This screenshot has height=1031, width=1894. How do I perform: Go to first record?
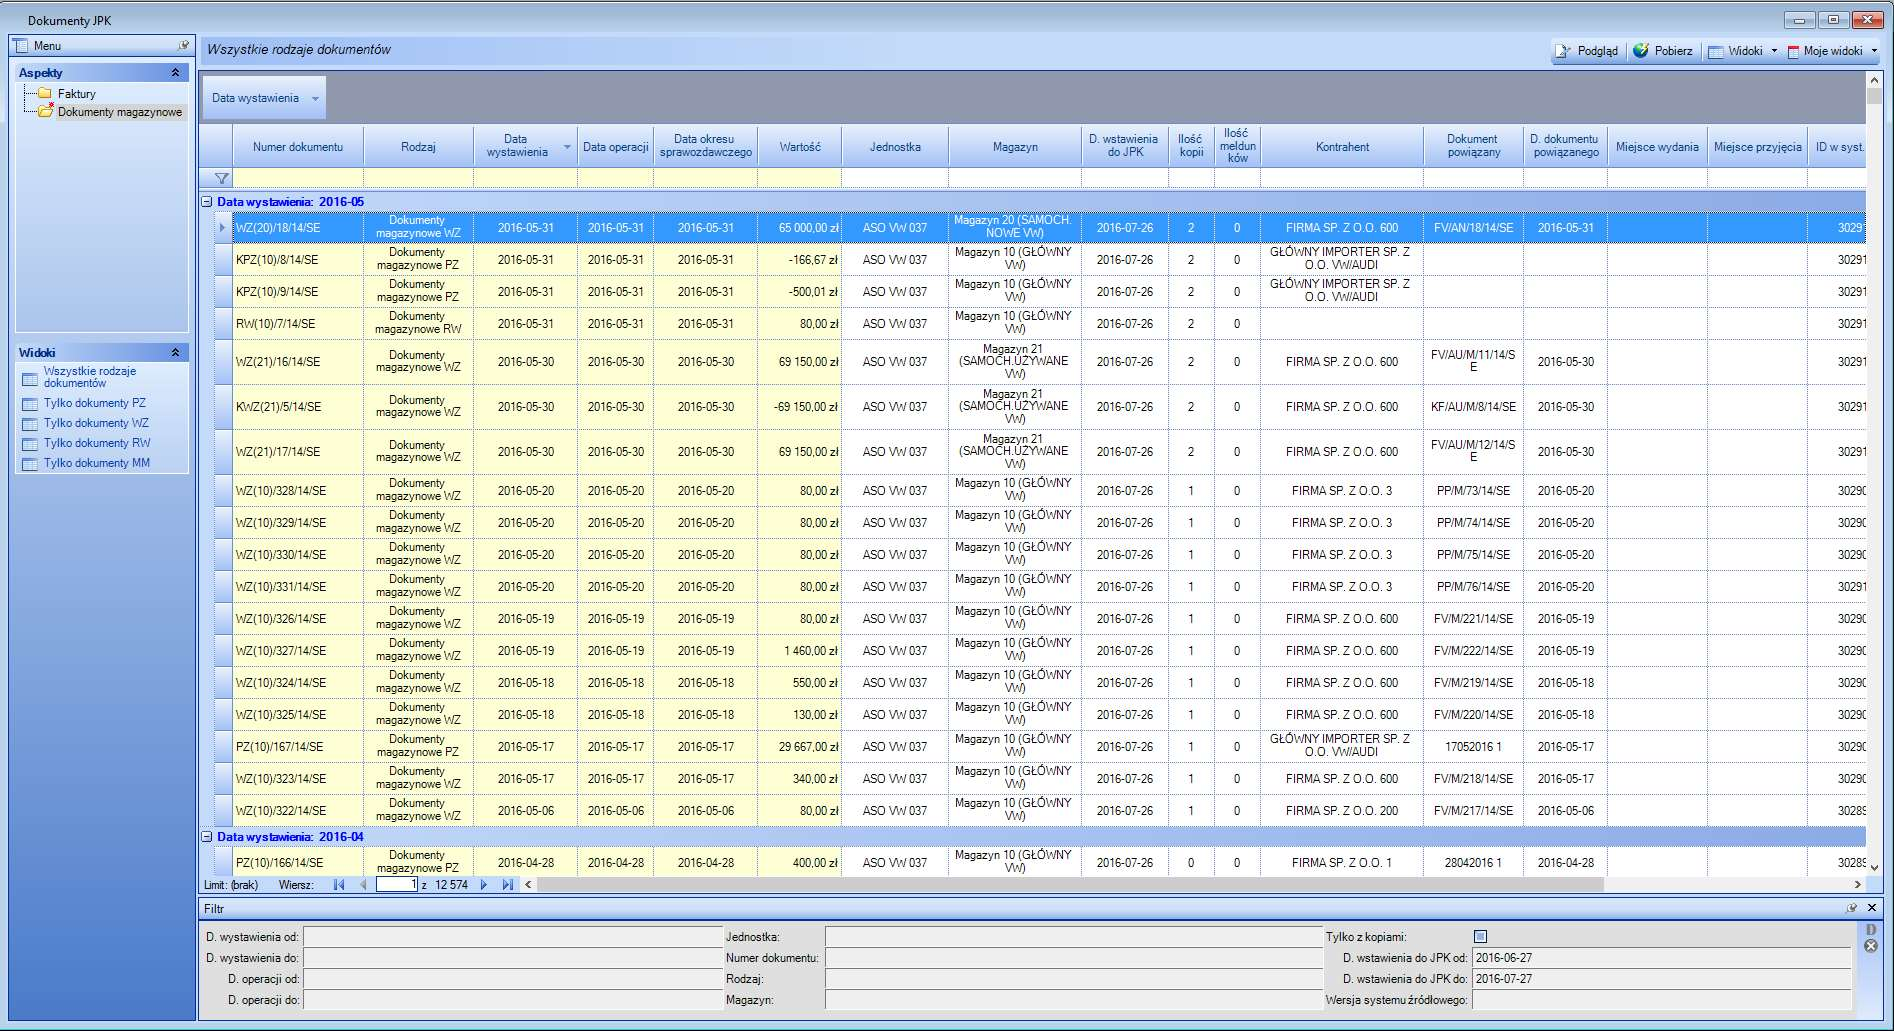pos(339,885)
